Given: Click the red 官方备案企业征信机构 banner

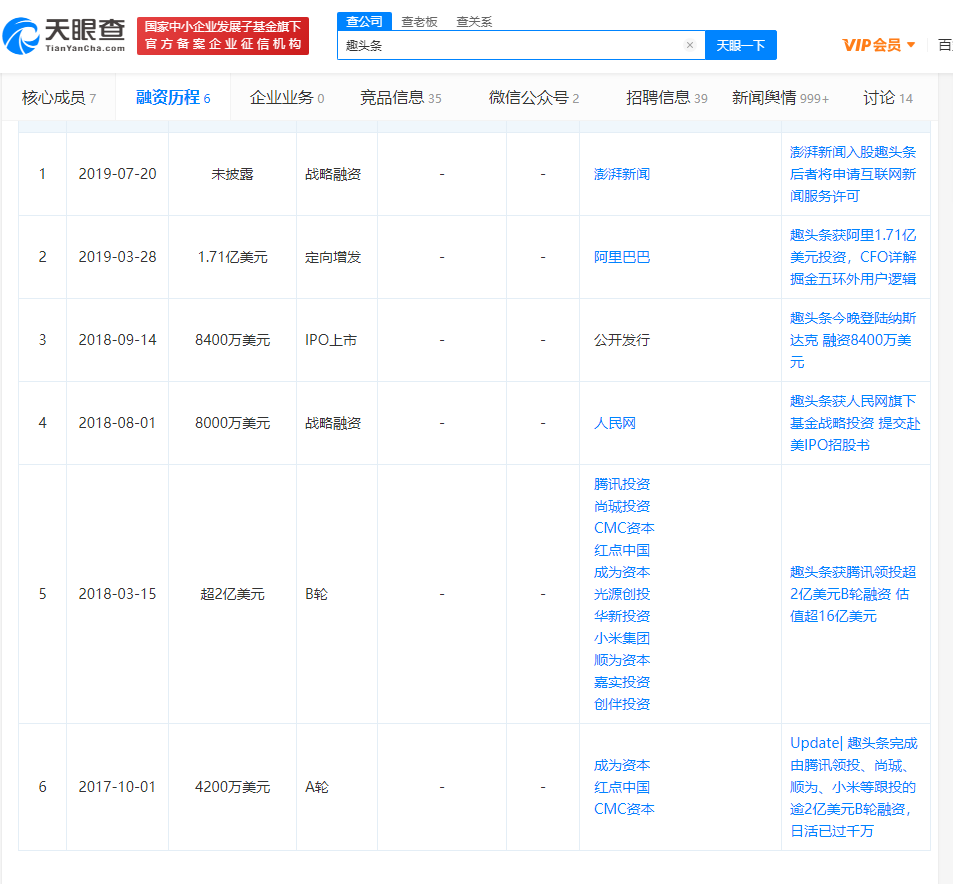Looking at the screenshot, I should pyautogui.click(x=223, y=36).
